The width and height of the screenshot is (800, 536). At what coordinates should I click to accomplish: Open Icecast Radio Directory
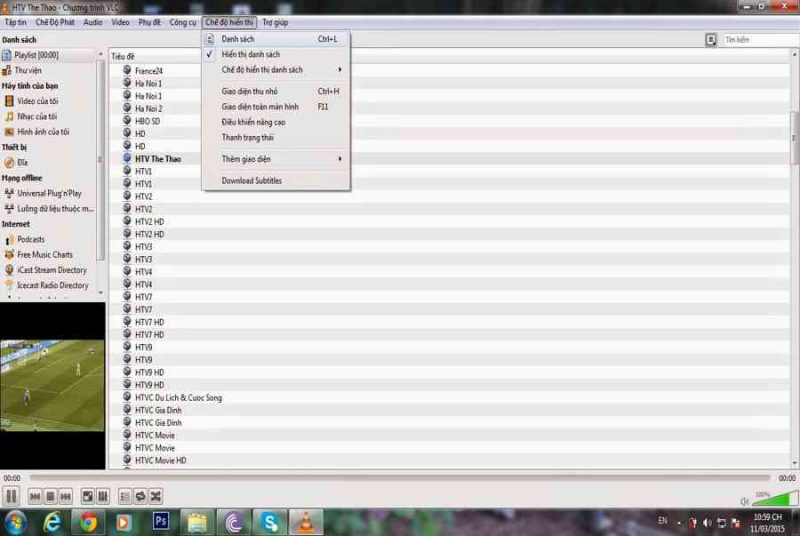pyautogui.click(x=48, y=285)
